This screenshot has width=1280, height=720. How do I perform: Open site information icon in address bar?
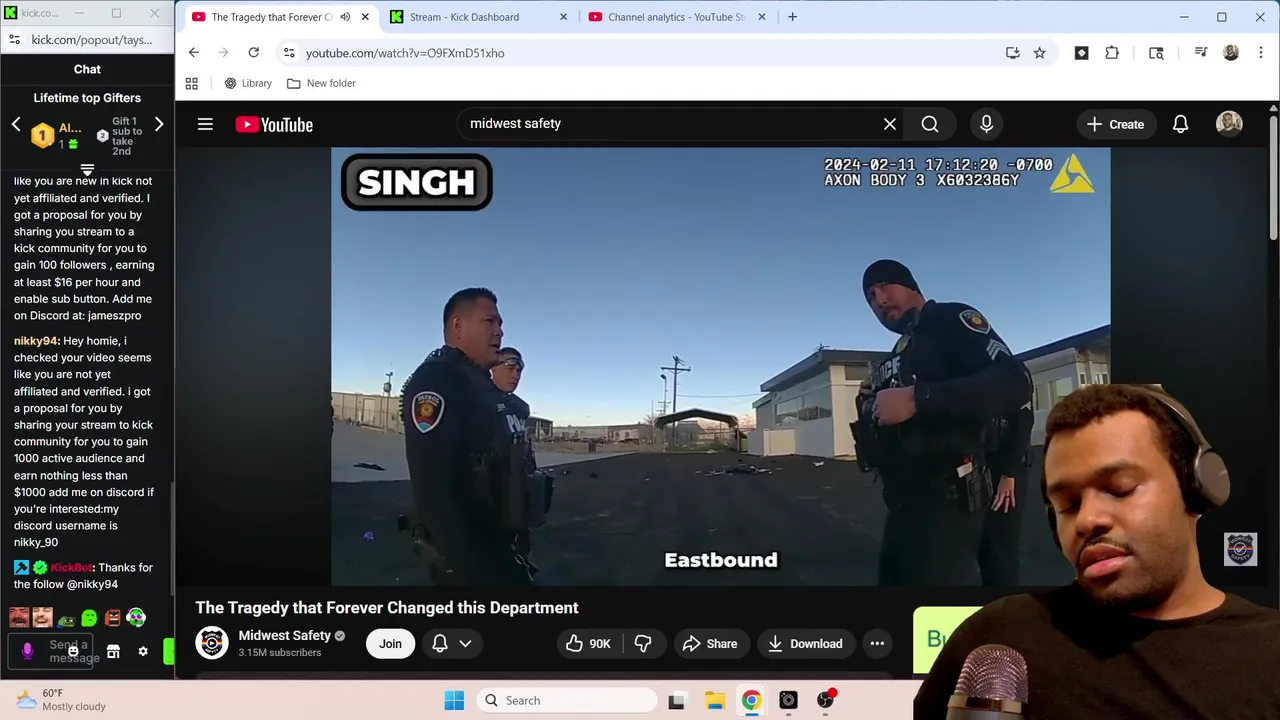[x=289, y=53]
